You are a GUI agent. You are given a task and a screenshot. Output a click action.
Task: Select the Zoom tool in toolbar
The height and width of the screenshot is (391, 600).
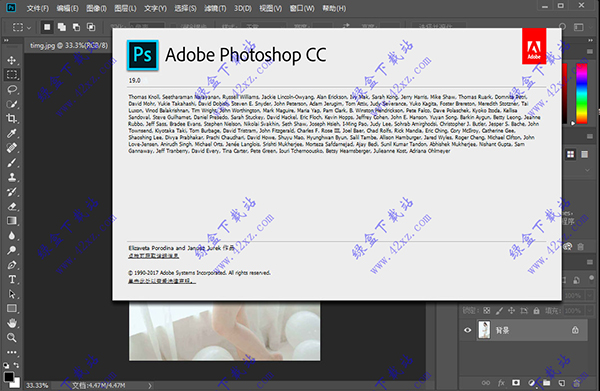click(x=12, y=337)
